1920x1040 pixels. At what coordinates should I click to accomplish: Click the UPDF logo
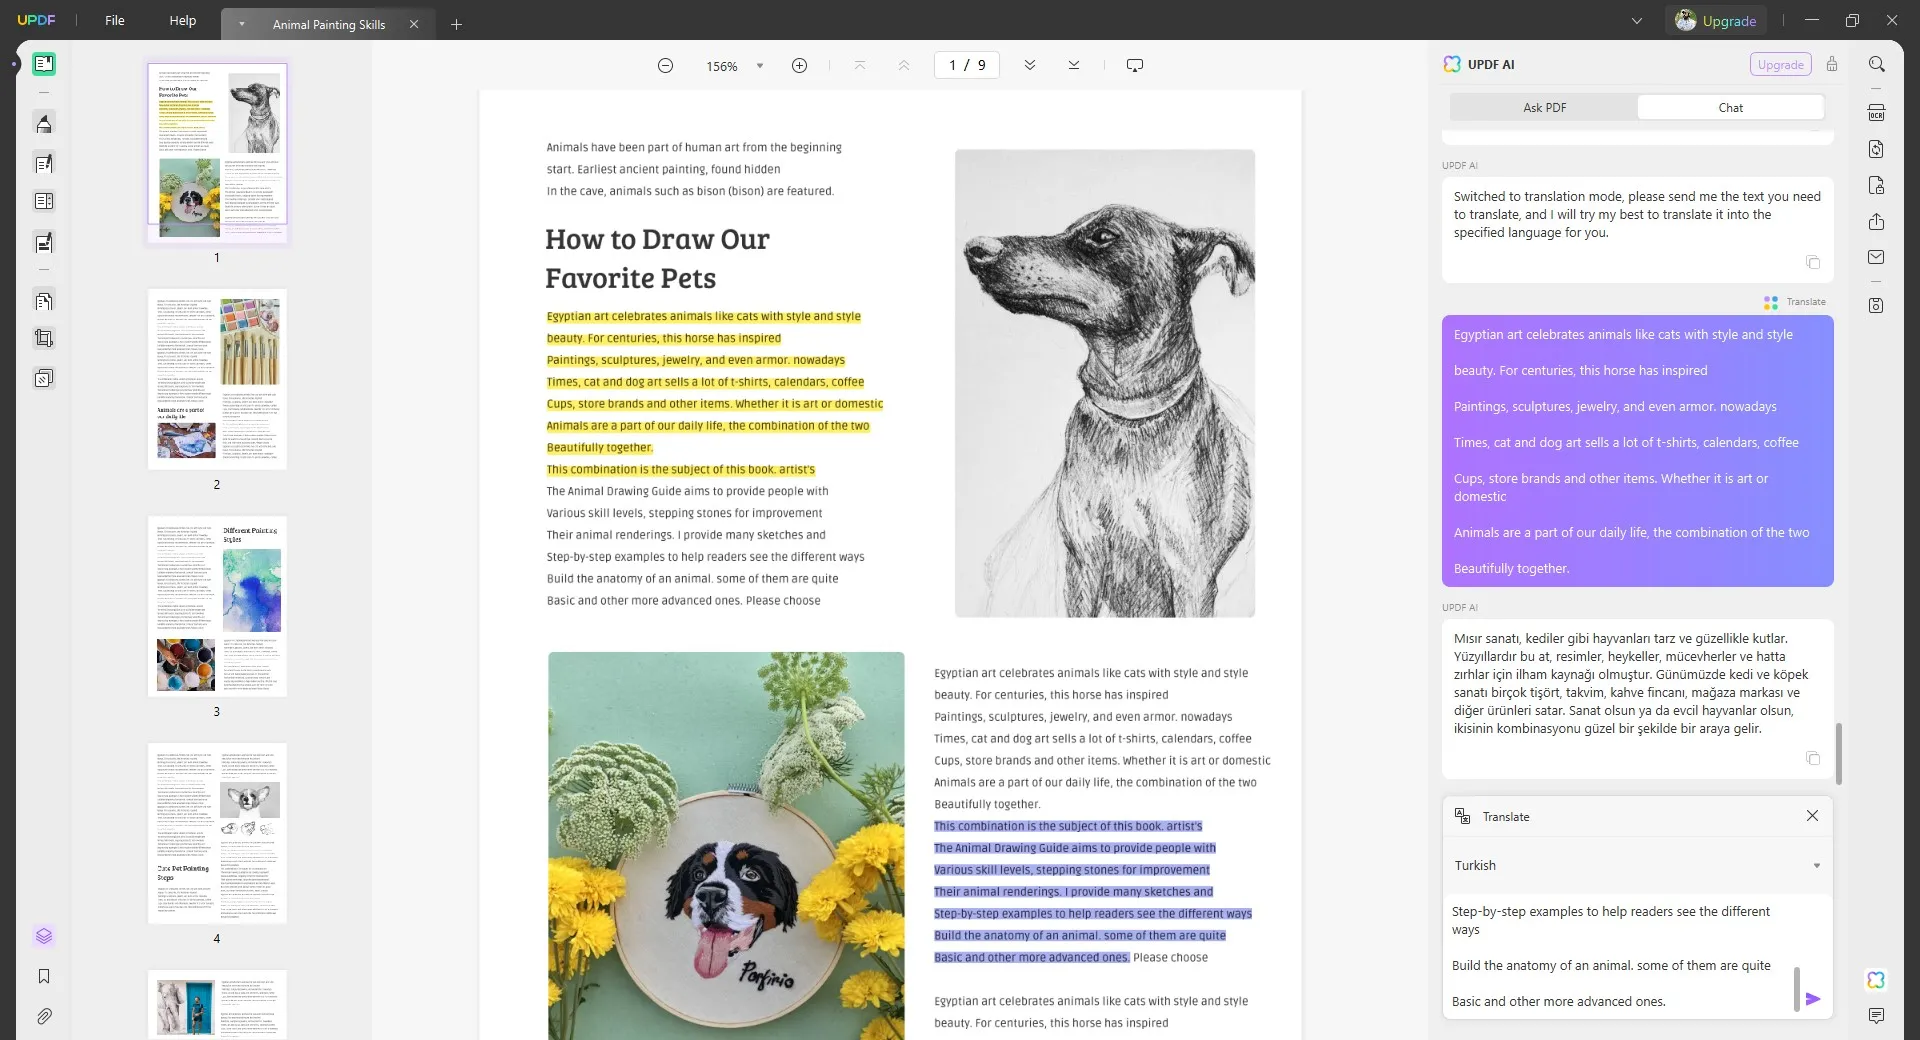37,20
